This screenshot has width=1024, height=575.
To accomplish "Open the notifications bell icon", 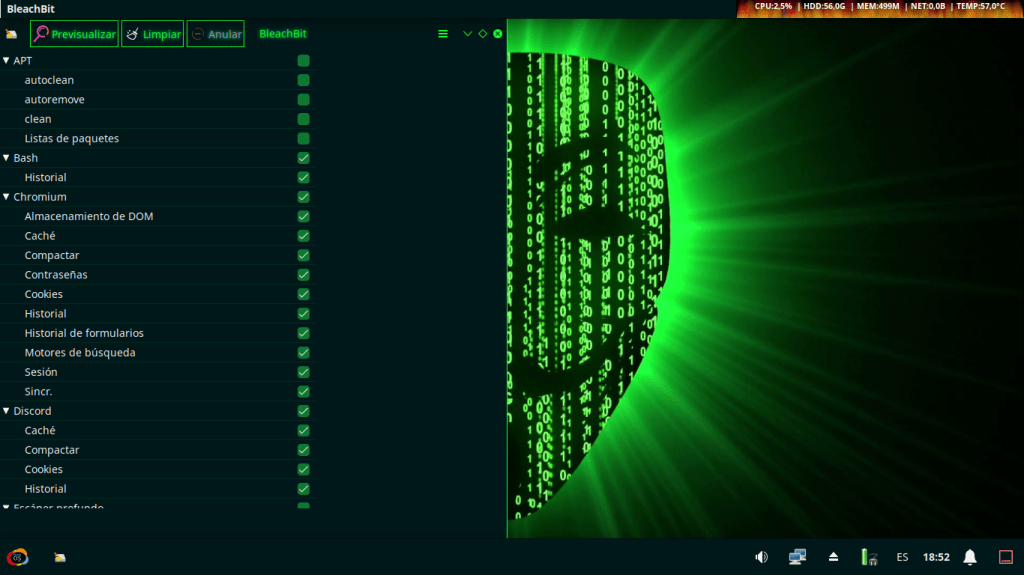I will point(969,557).
